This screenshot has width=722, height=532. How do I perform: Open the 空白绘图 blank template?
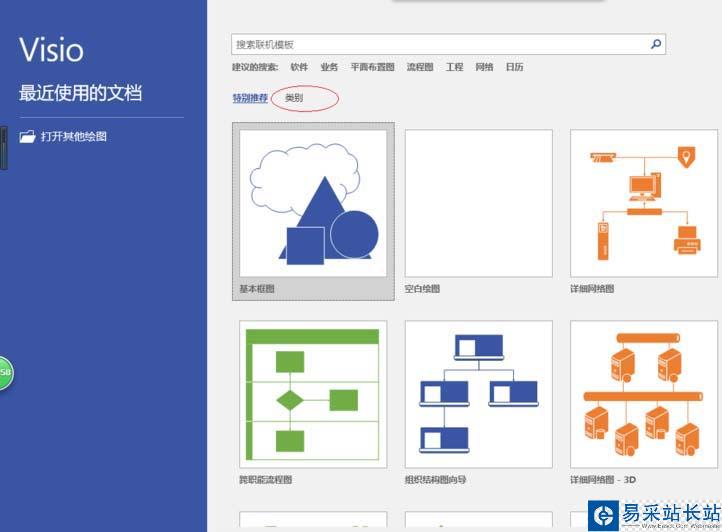coord(478,203)
